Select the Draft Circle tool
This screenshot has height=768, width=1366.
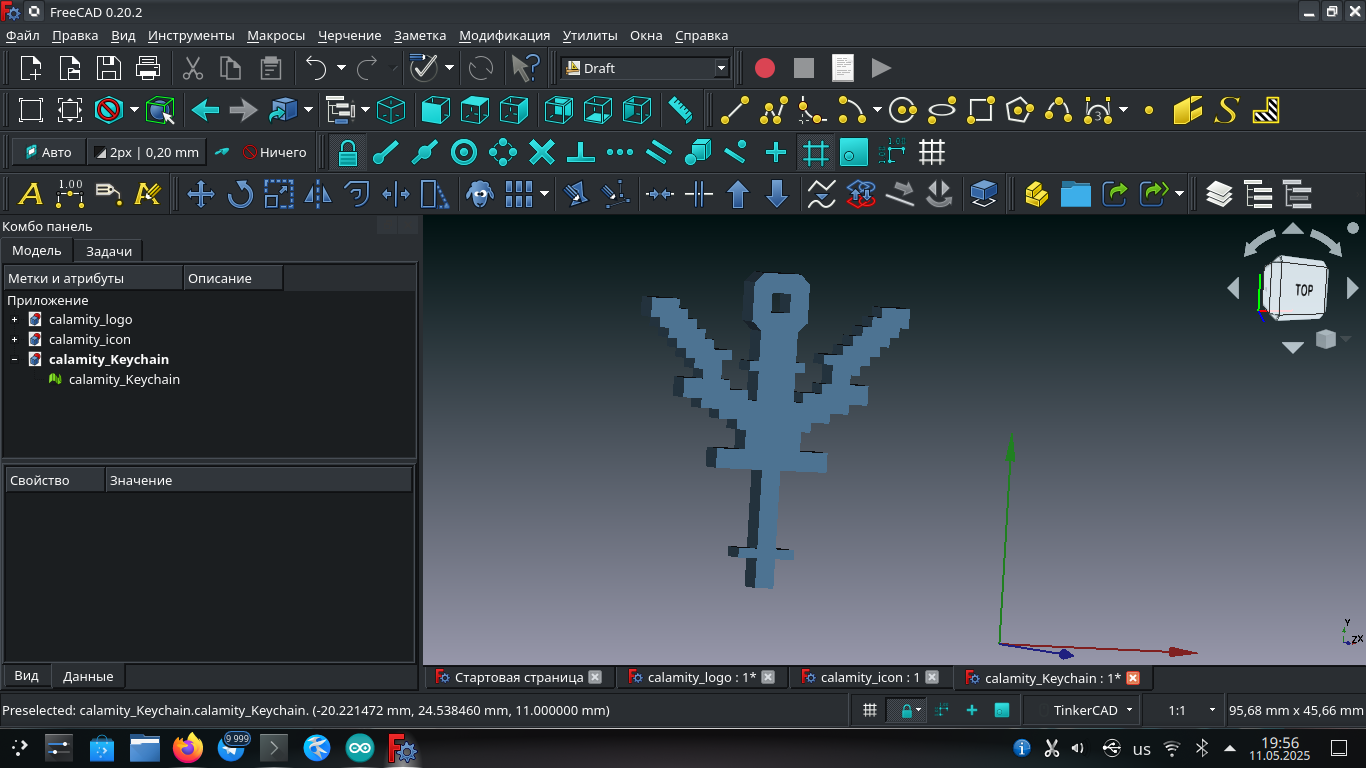[903, 110]
